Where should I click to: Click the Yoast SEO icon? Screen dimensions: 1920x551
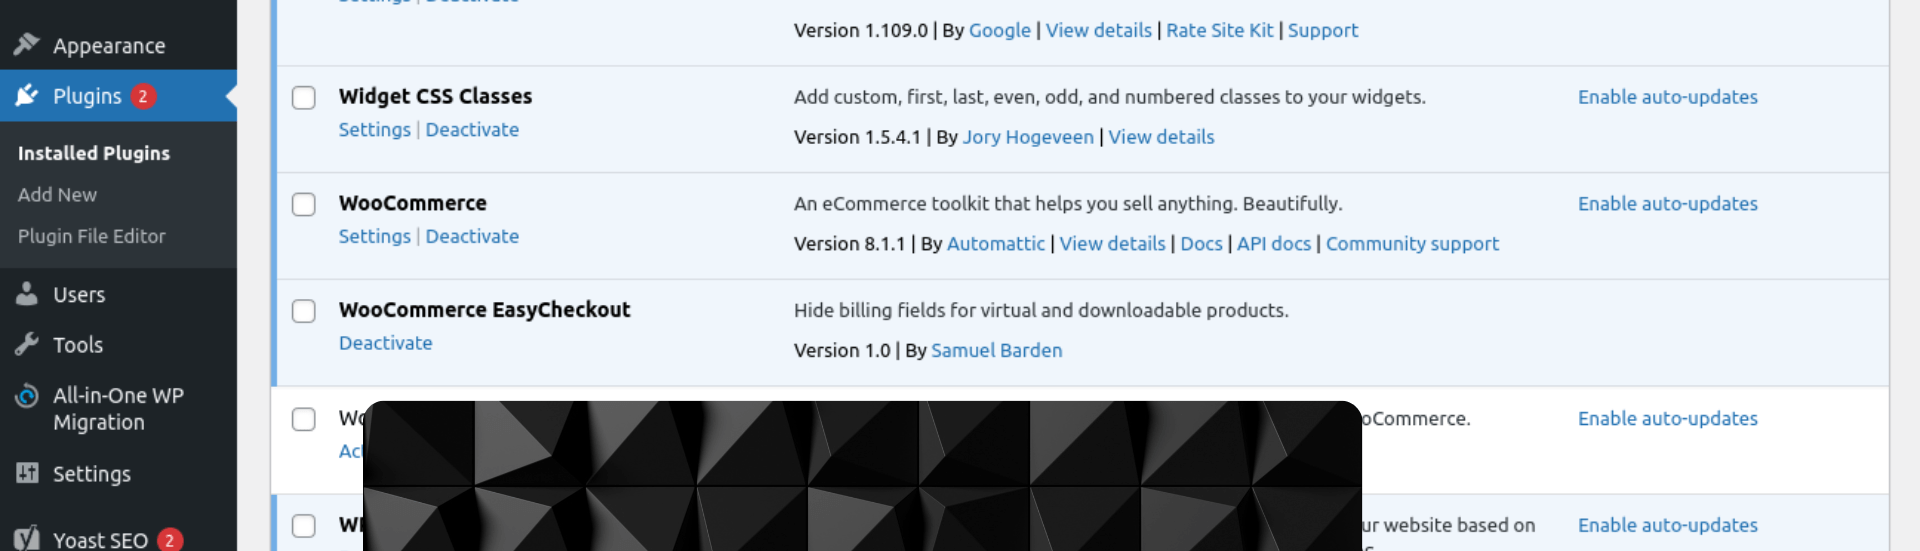[x=27, y=539]
